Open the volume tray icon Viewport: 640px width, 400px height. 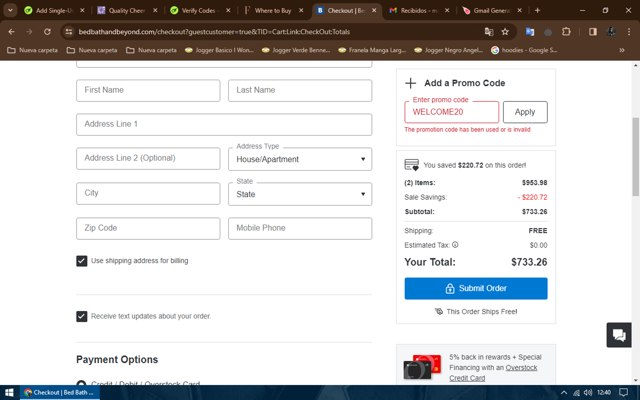click(x=588, y=393)
